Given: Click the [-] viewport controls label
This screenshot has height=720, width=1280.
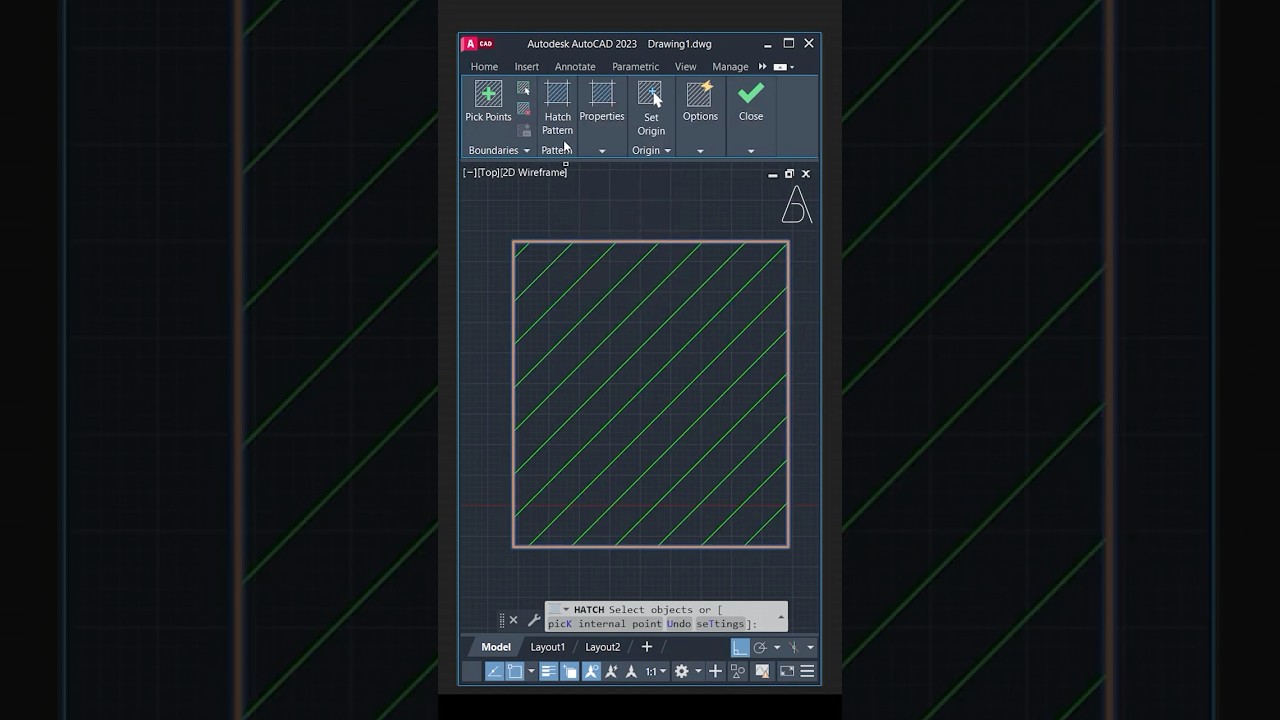Looking at the screenshot, I should 469,173.
